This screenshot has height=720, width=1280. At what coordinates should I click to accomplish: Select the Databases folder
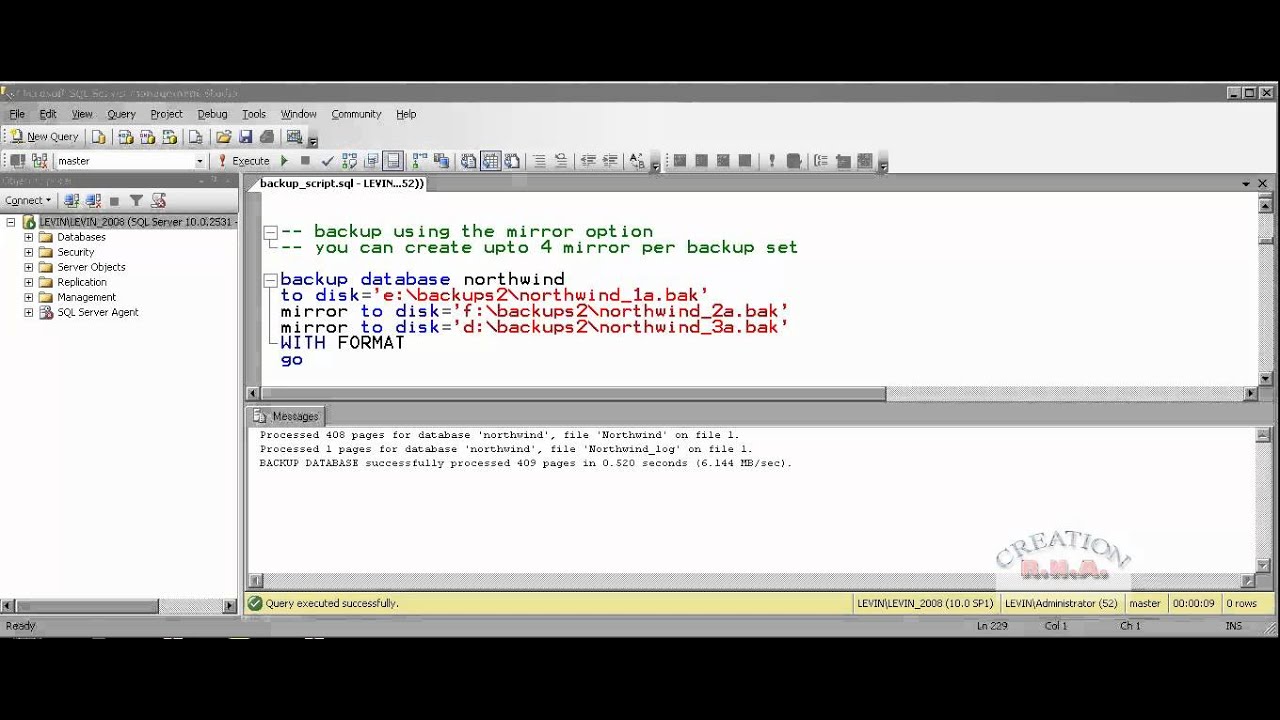coord(72,237)
